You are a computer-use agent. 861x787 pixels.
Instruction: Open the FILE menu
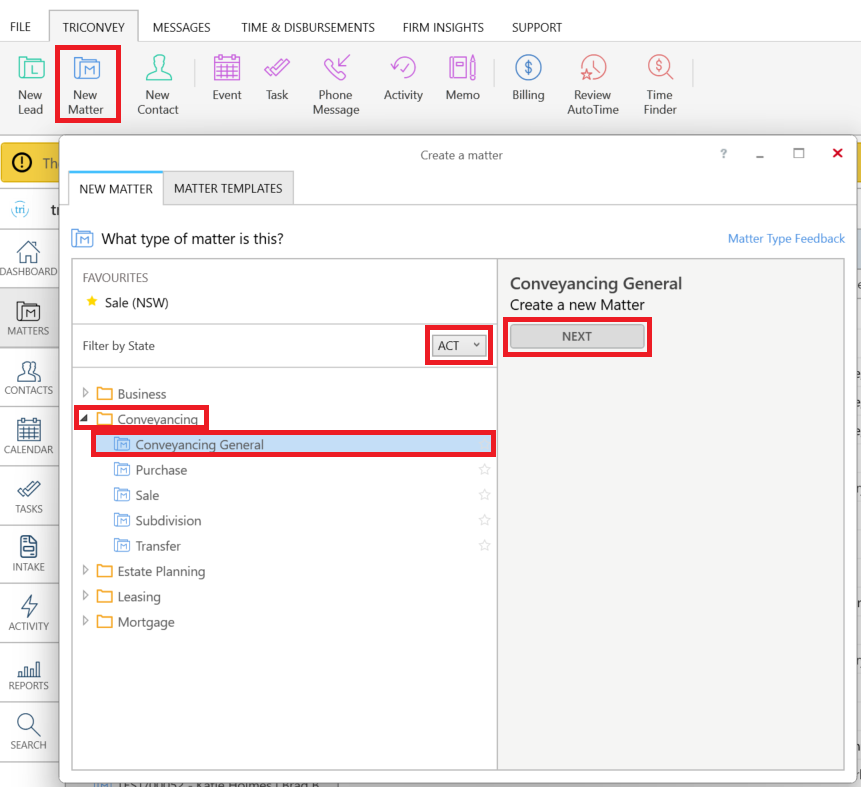click(x=20, y=27)
